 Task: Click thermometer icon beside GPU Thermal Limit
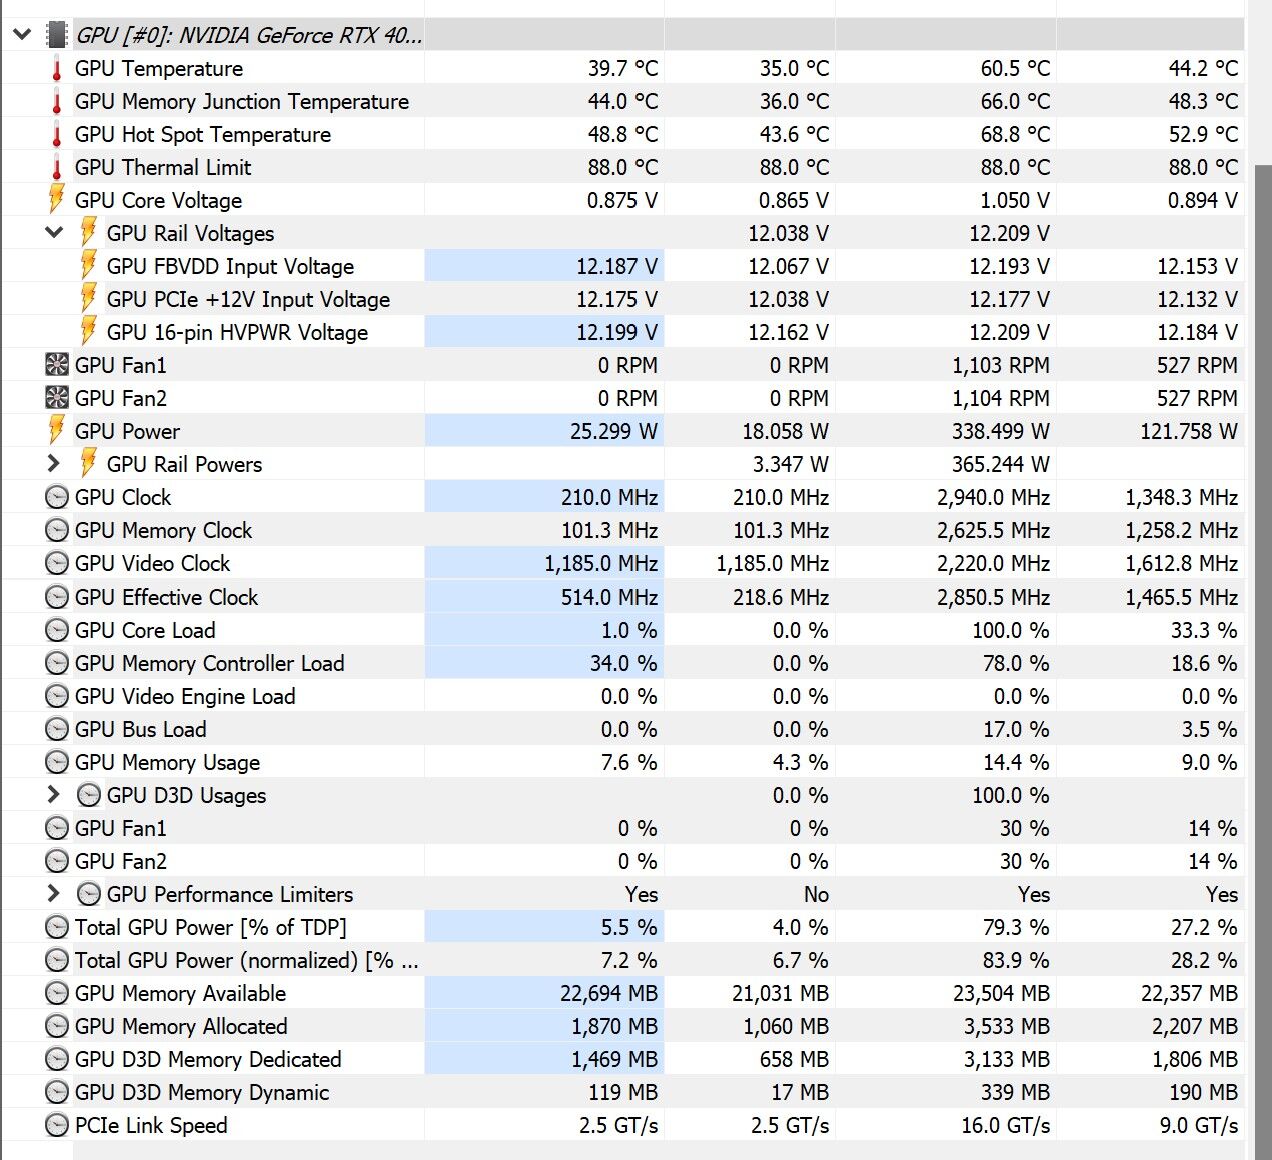point(57,168)
